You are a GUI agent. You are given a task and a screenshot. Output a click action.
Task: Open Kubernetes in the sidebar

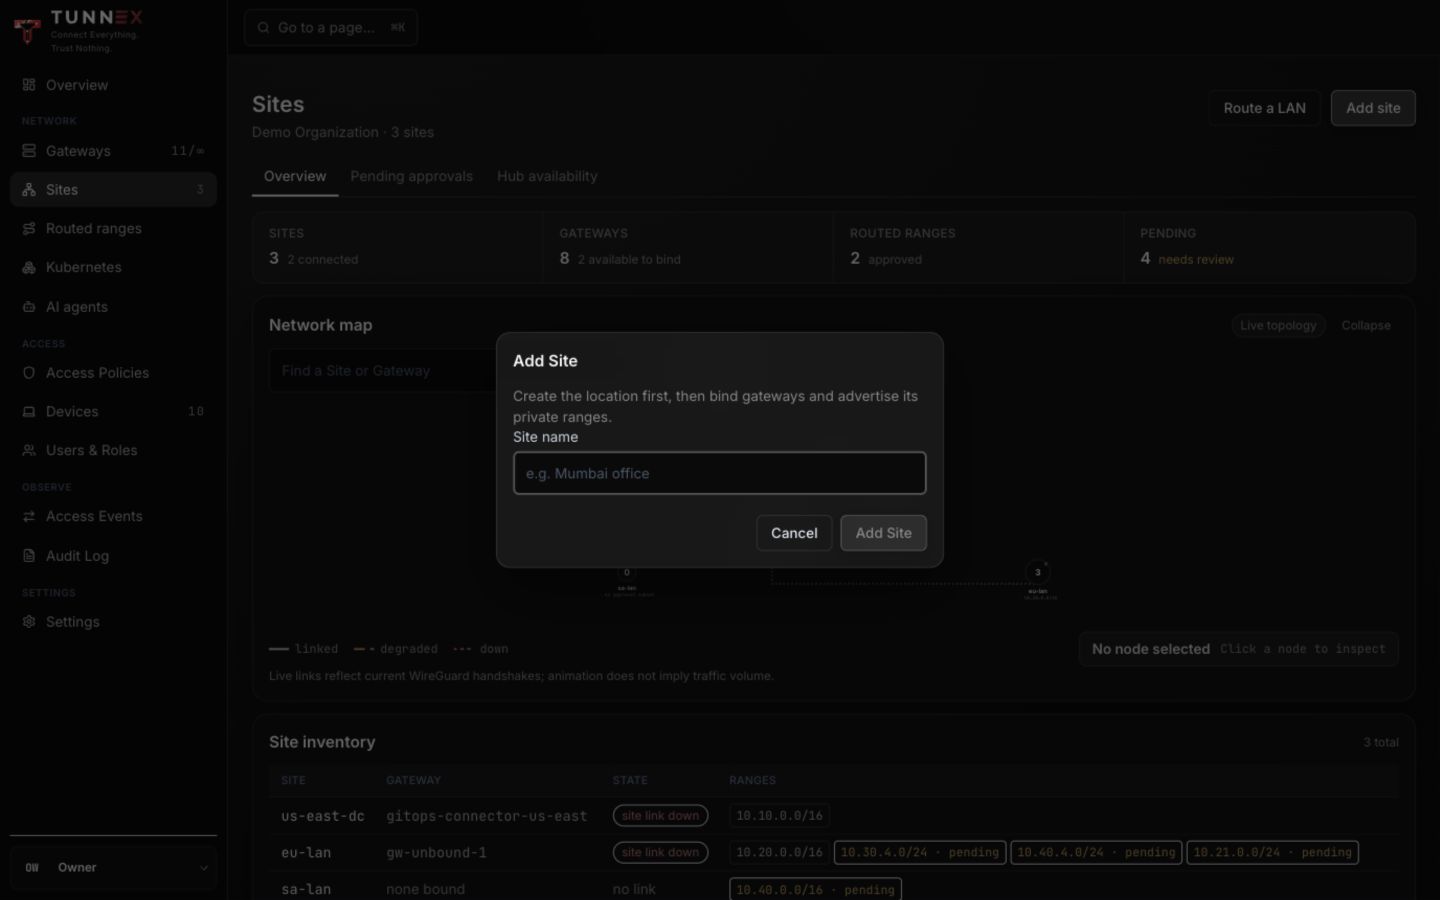(x=113, y=268)
